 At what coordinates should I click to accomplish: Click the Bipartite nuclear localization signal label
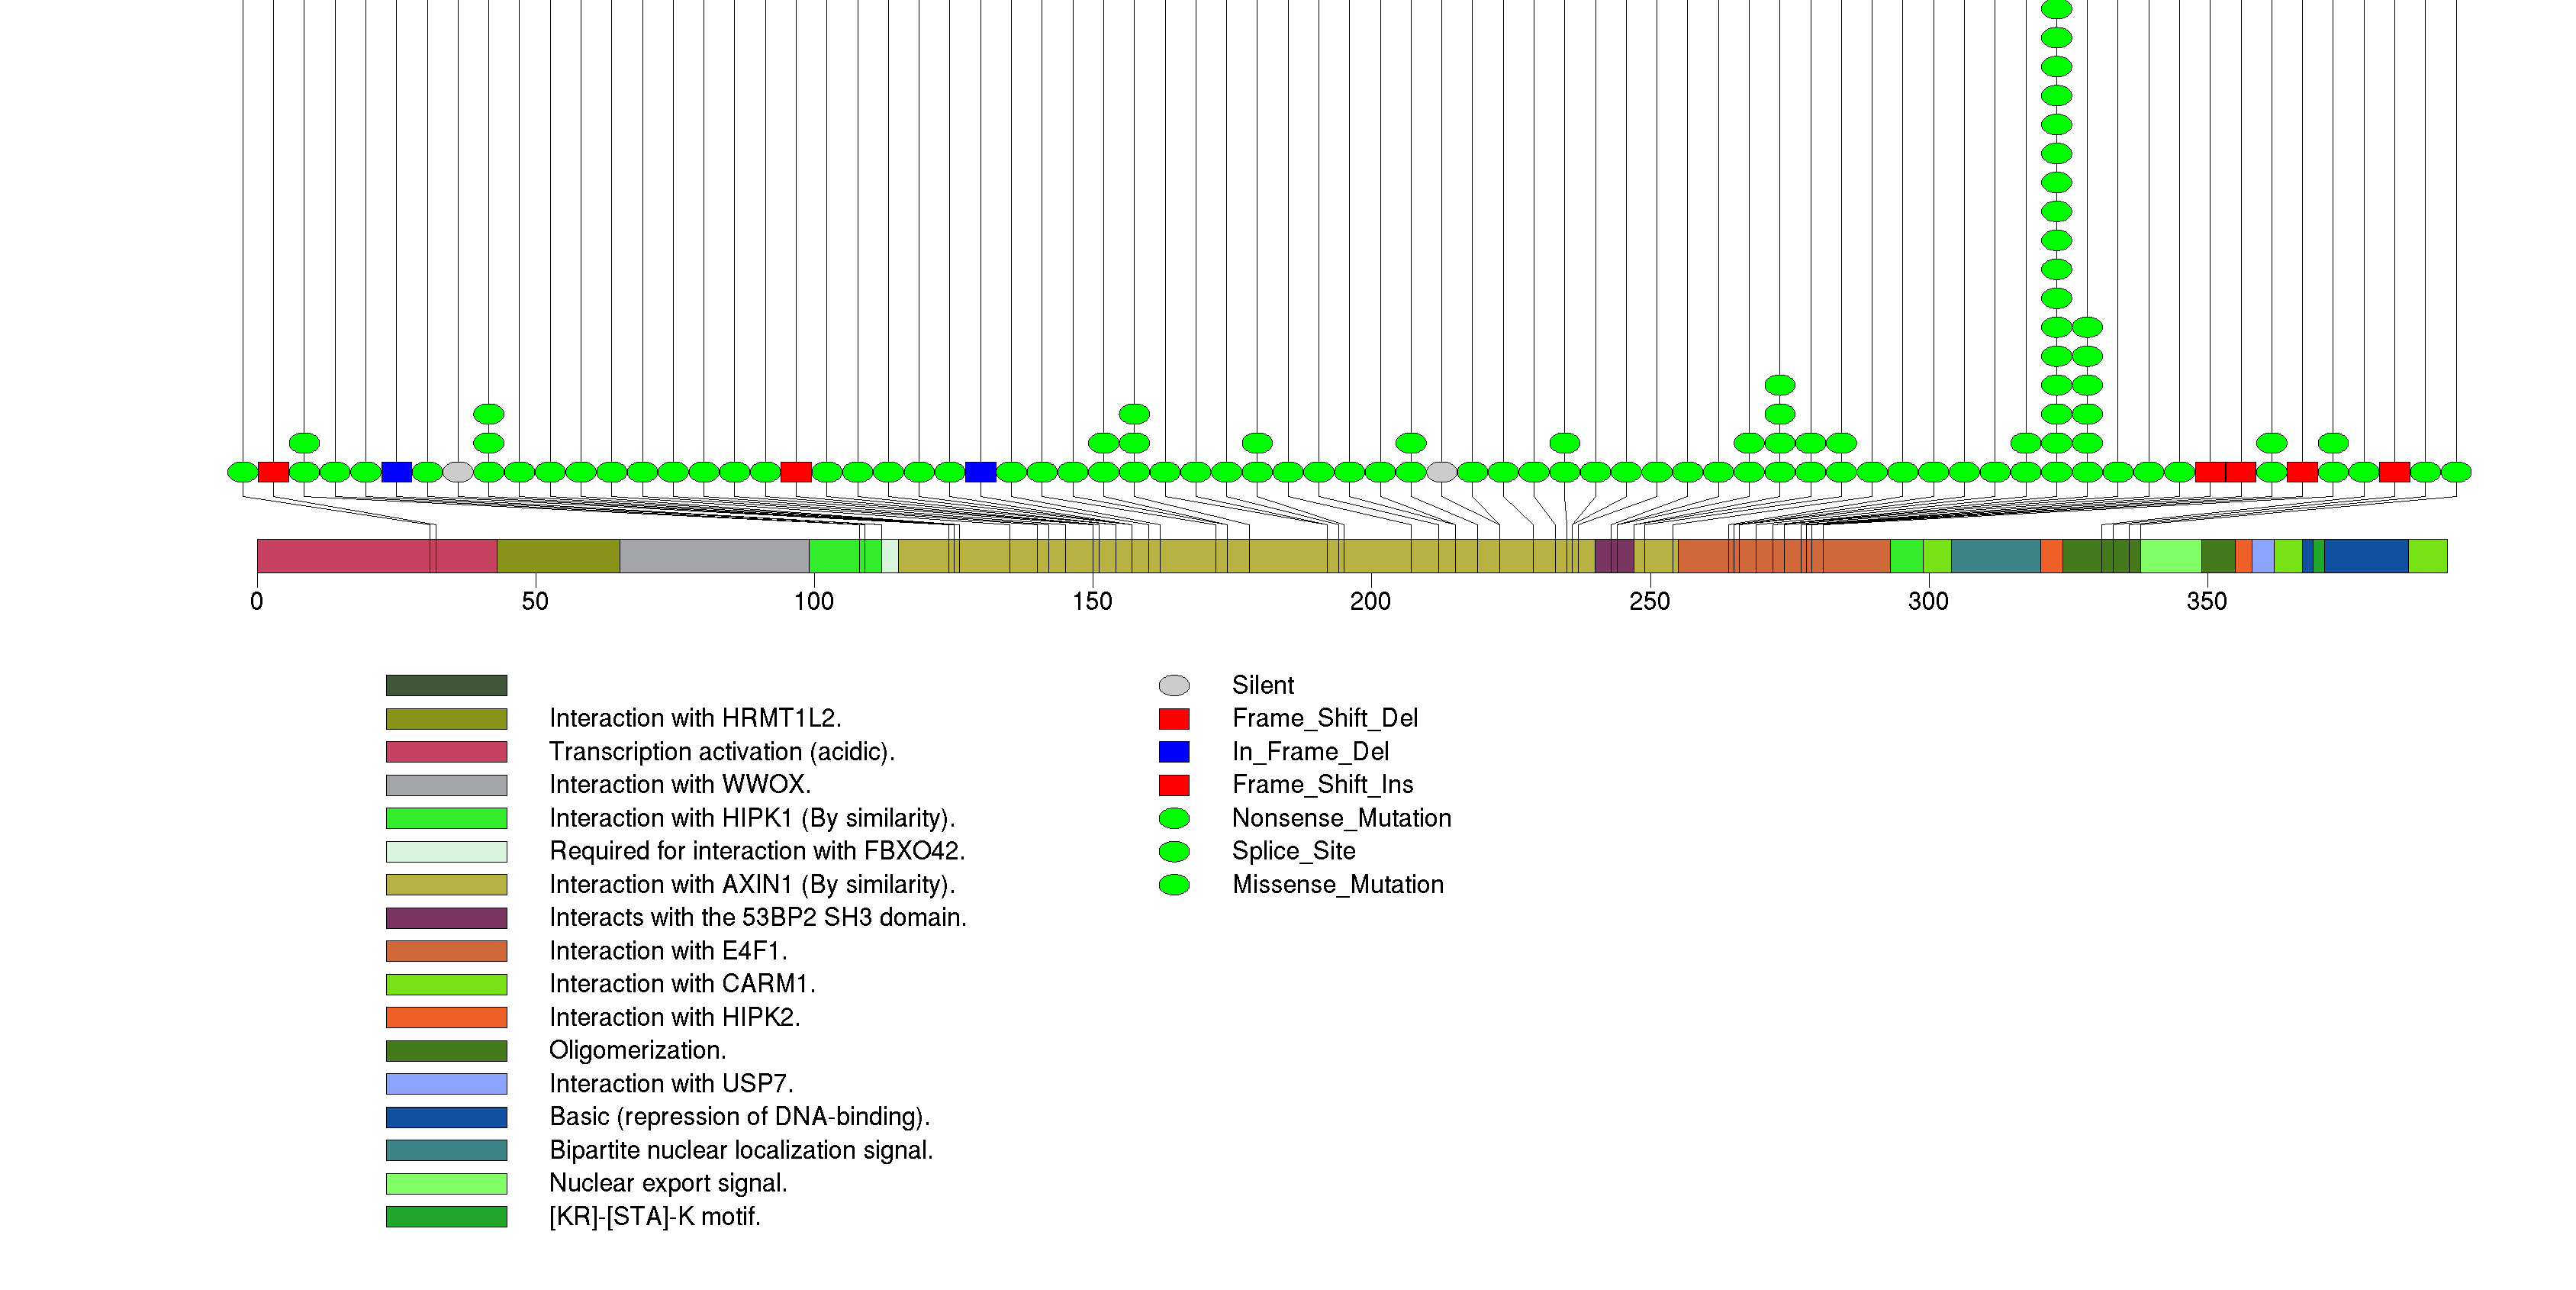[x=740, y=1150]
